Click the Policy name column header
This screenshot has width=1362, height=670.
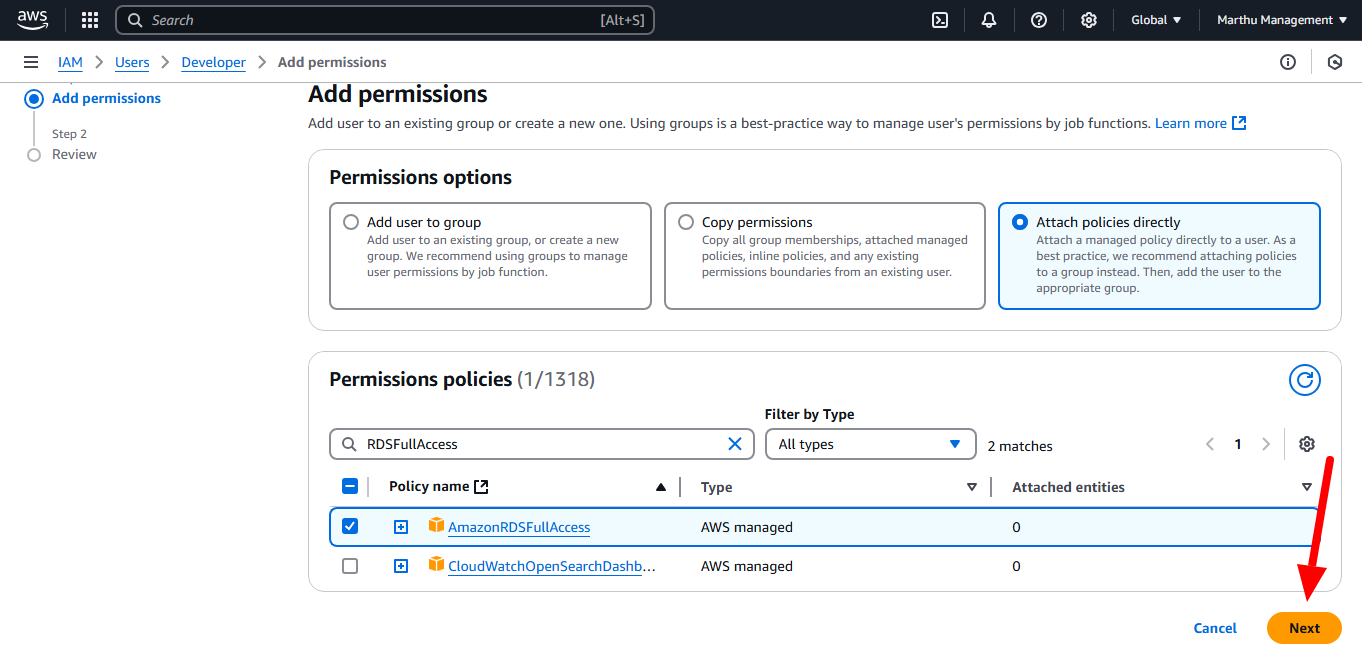tap(429, 486)
